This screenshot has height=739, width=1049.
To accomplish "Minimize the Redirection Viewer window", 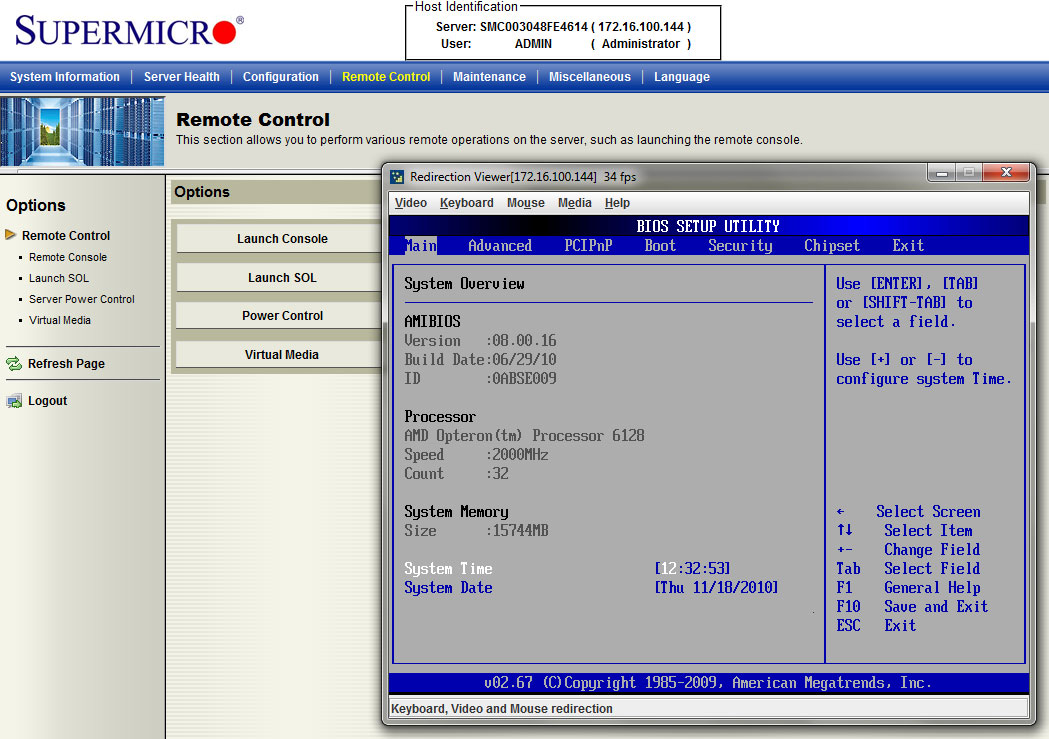I will point(942,173).
